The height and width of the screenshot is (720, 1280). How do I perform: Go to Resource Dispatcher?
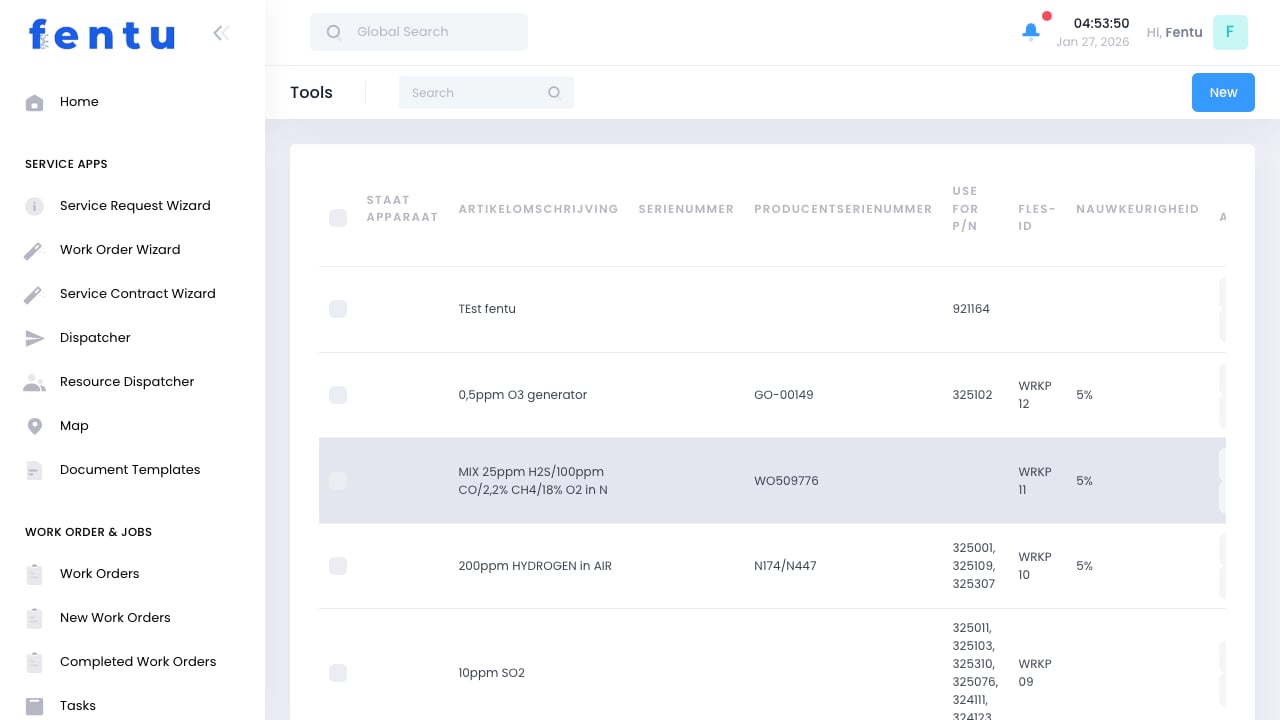(127, 382)
